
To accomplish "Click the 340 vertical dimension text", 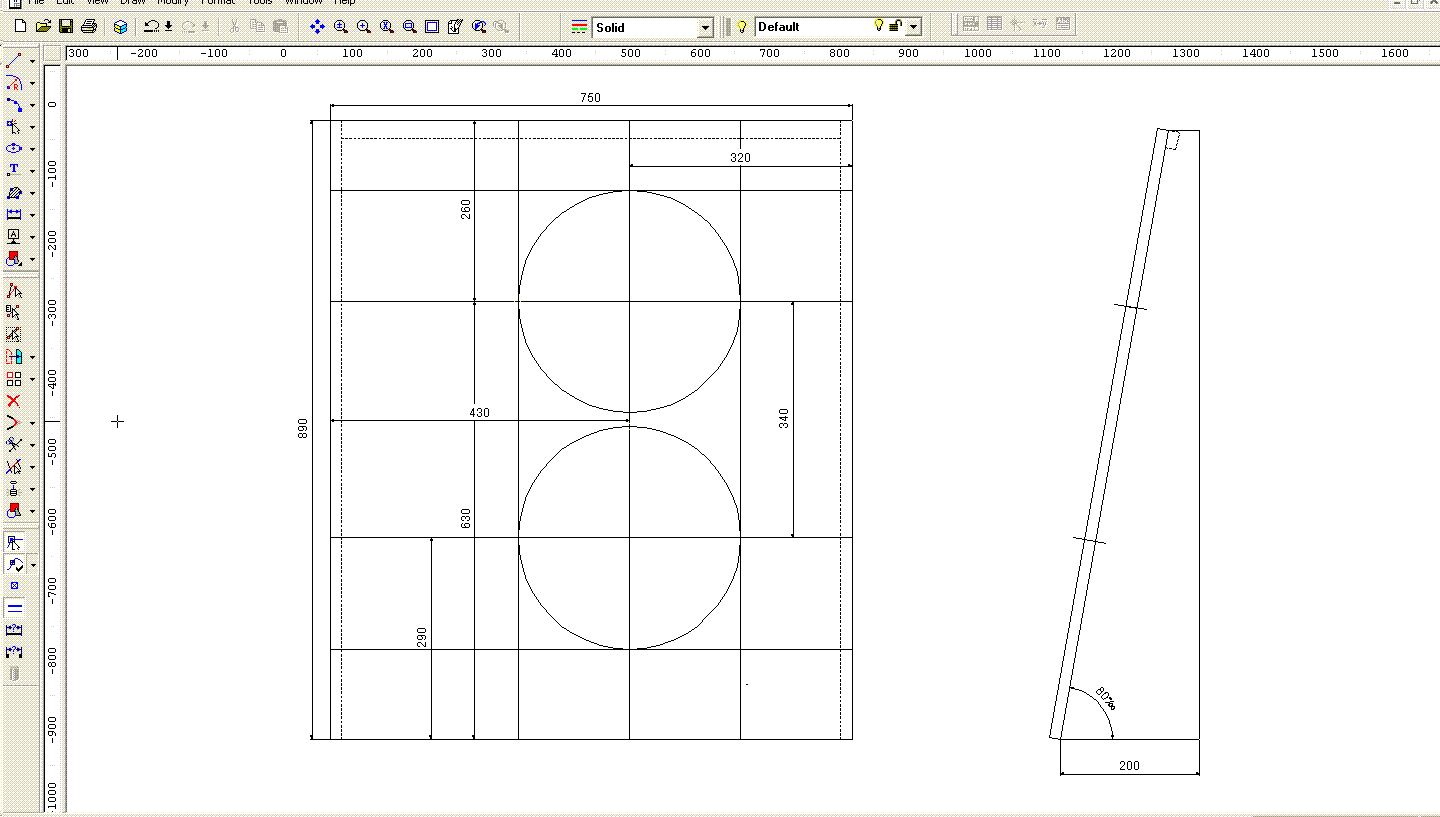I will (x=784, y=418).
